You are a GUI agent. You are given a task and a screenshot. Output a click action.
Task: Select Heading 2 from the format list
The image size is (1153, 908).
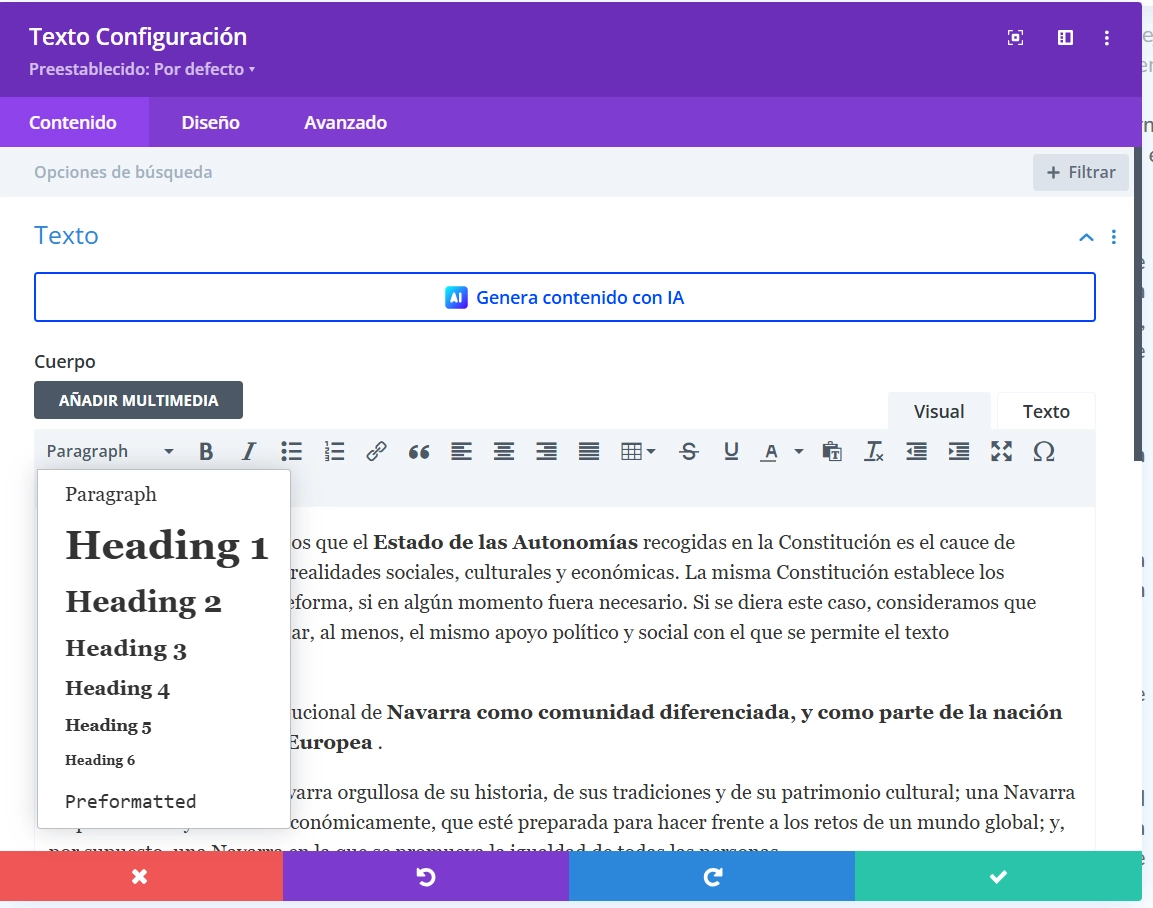point(164,601)
